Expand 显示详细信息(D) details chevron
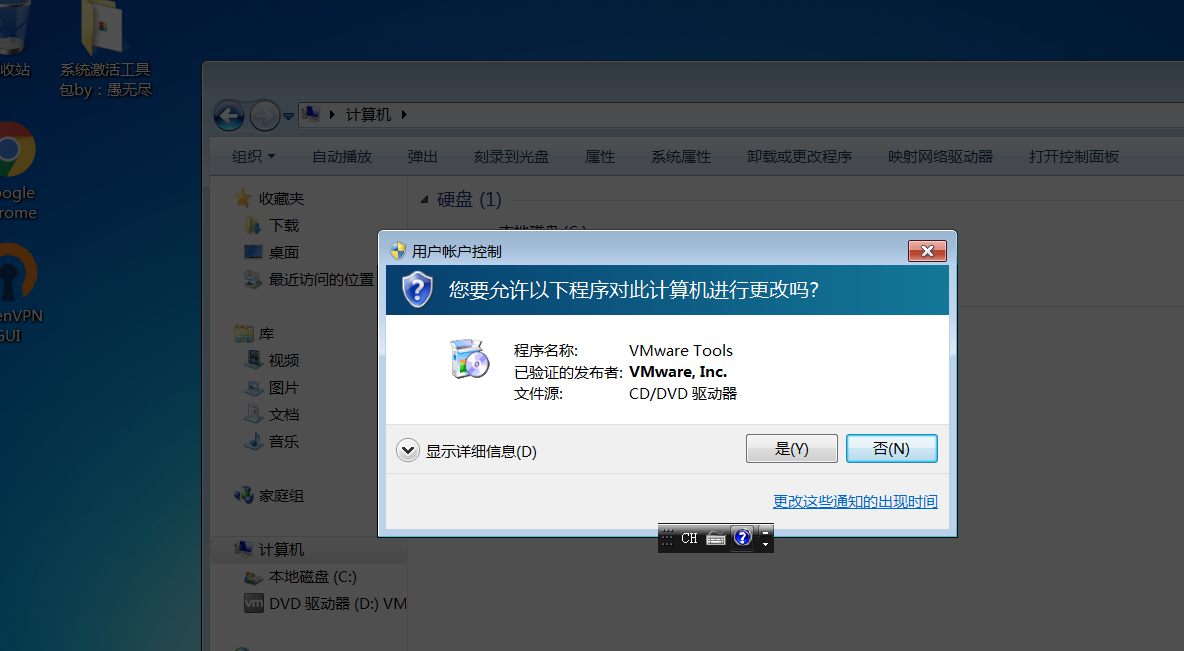The height and width of the screenshot is (651, 1184). [x=408, y=451]
